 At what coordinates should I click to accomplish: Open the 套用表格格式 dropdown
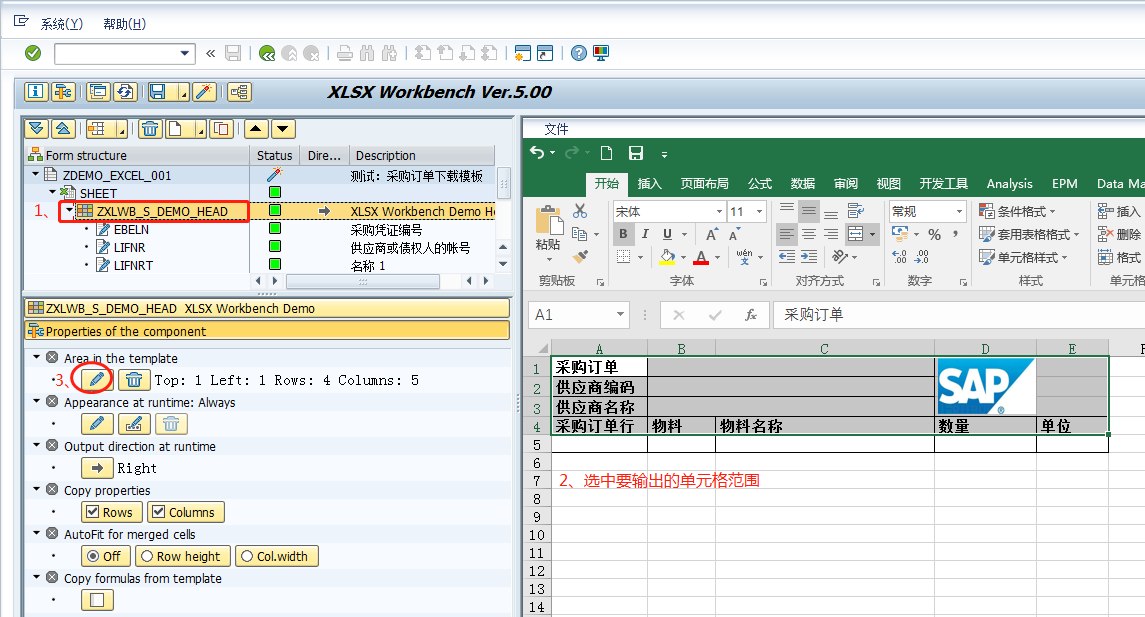[x=1029, y=234]
